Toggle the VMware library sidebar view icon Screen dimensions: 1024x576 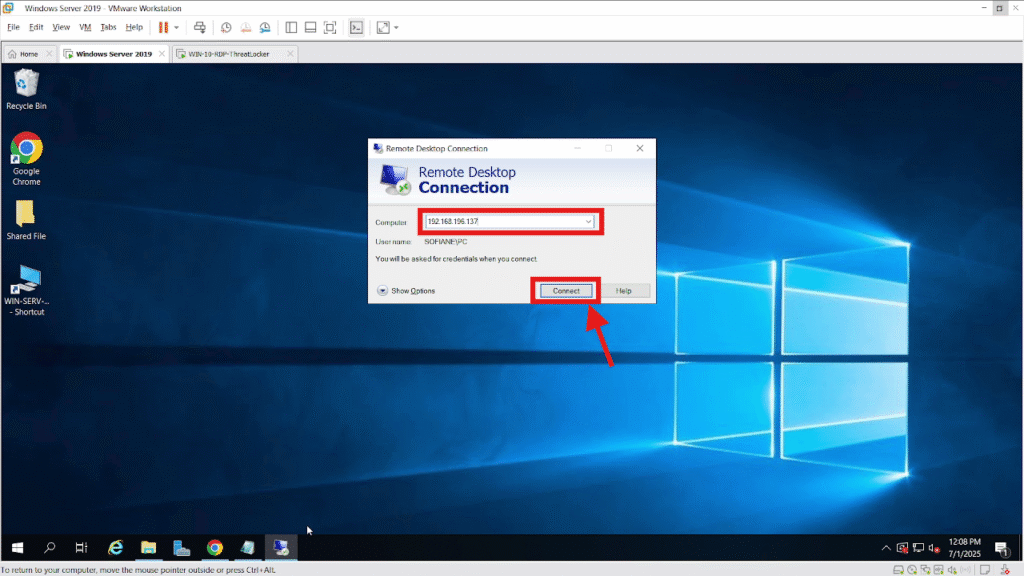pos(291,27)
